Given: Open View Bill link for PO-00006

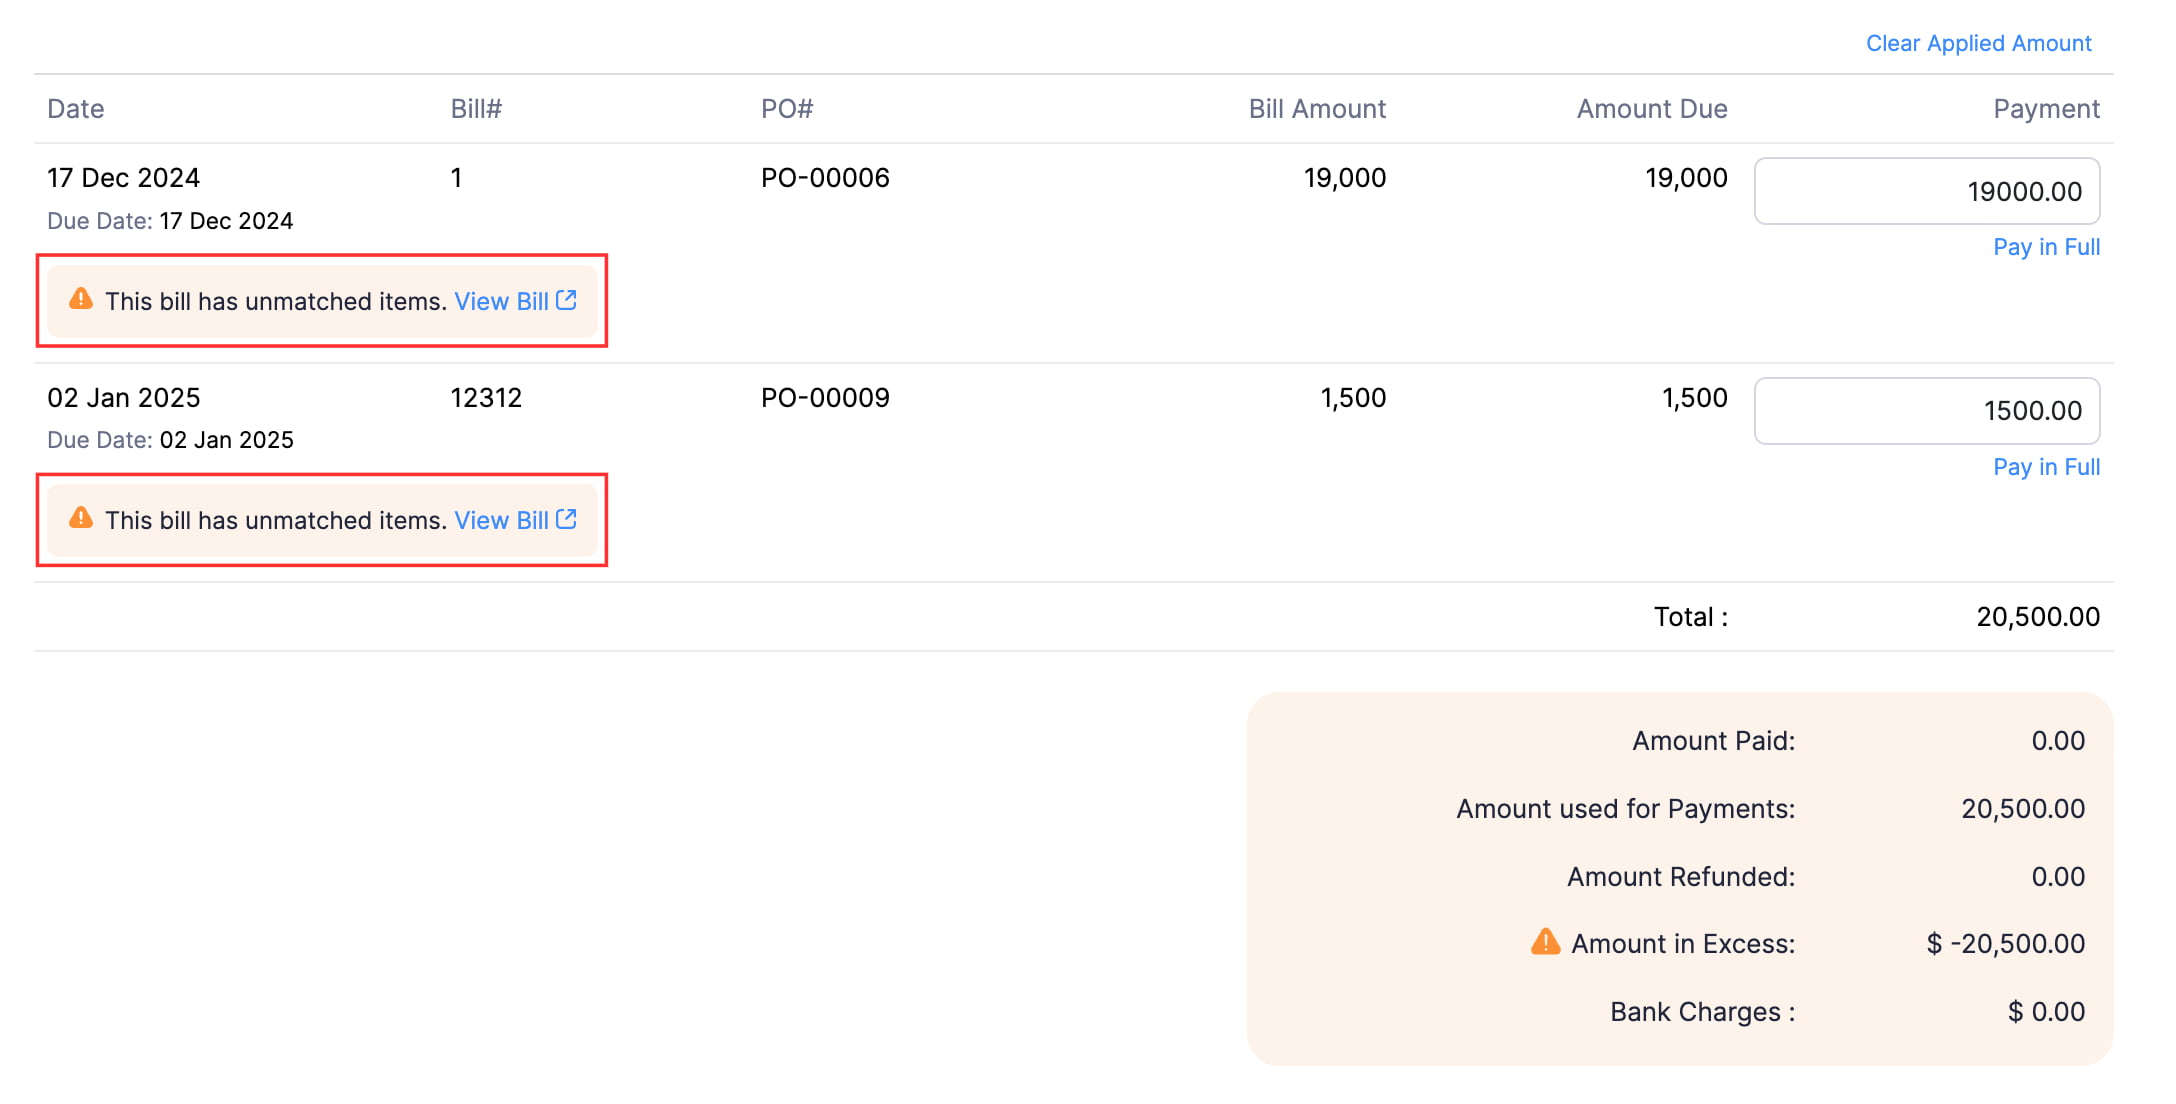Looking at the screenshot, I should tap(501, 301).
